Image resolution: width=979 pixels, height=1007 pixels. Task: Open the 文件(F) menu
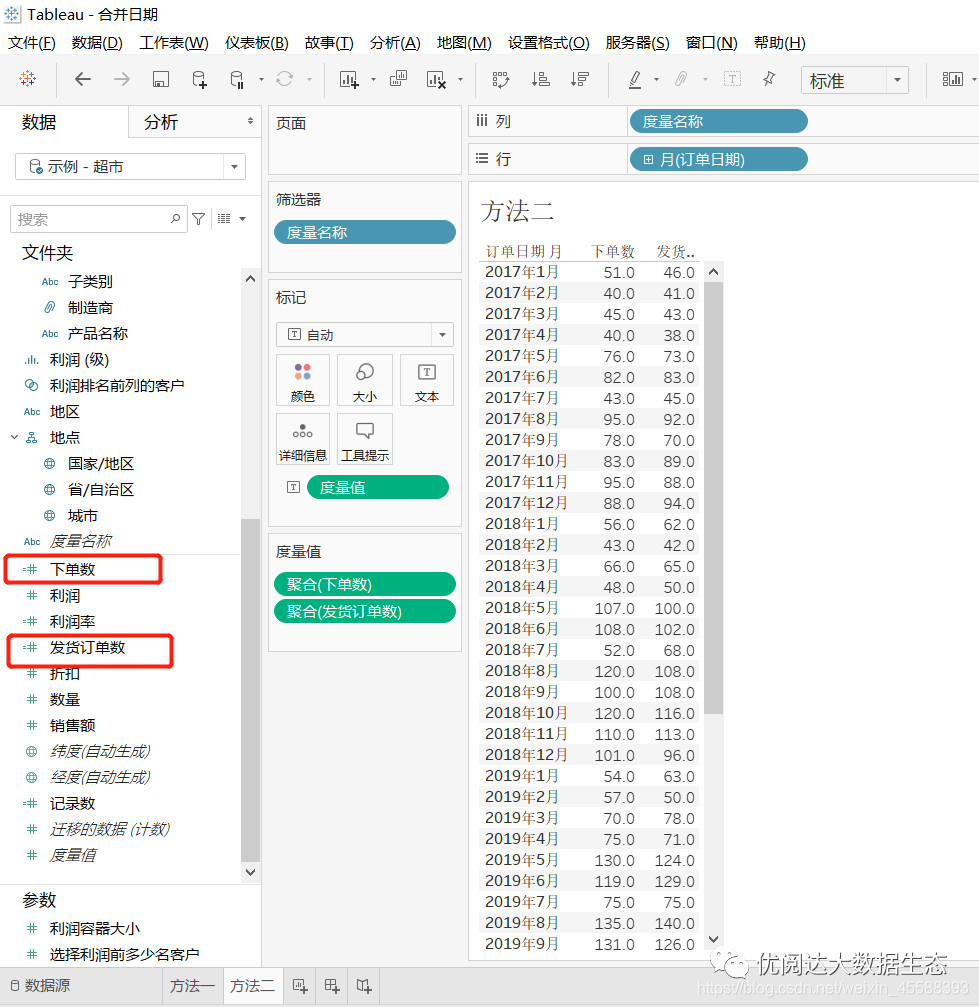pyautogui.click(x=31, y=43)
